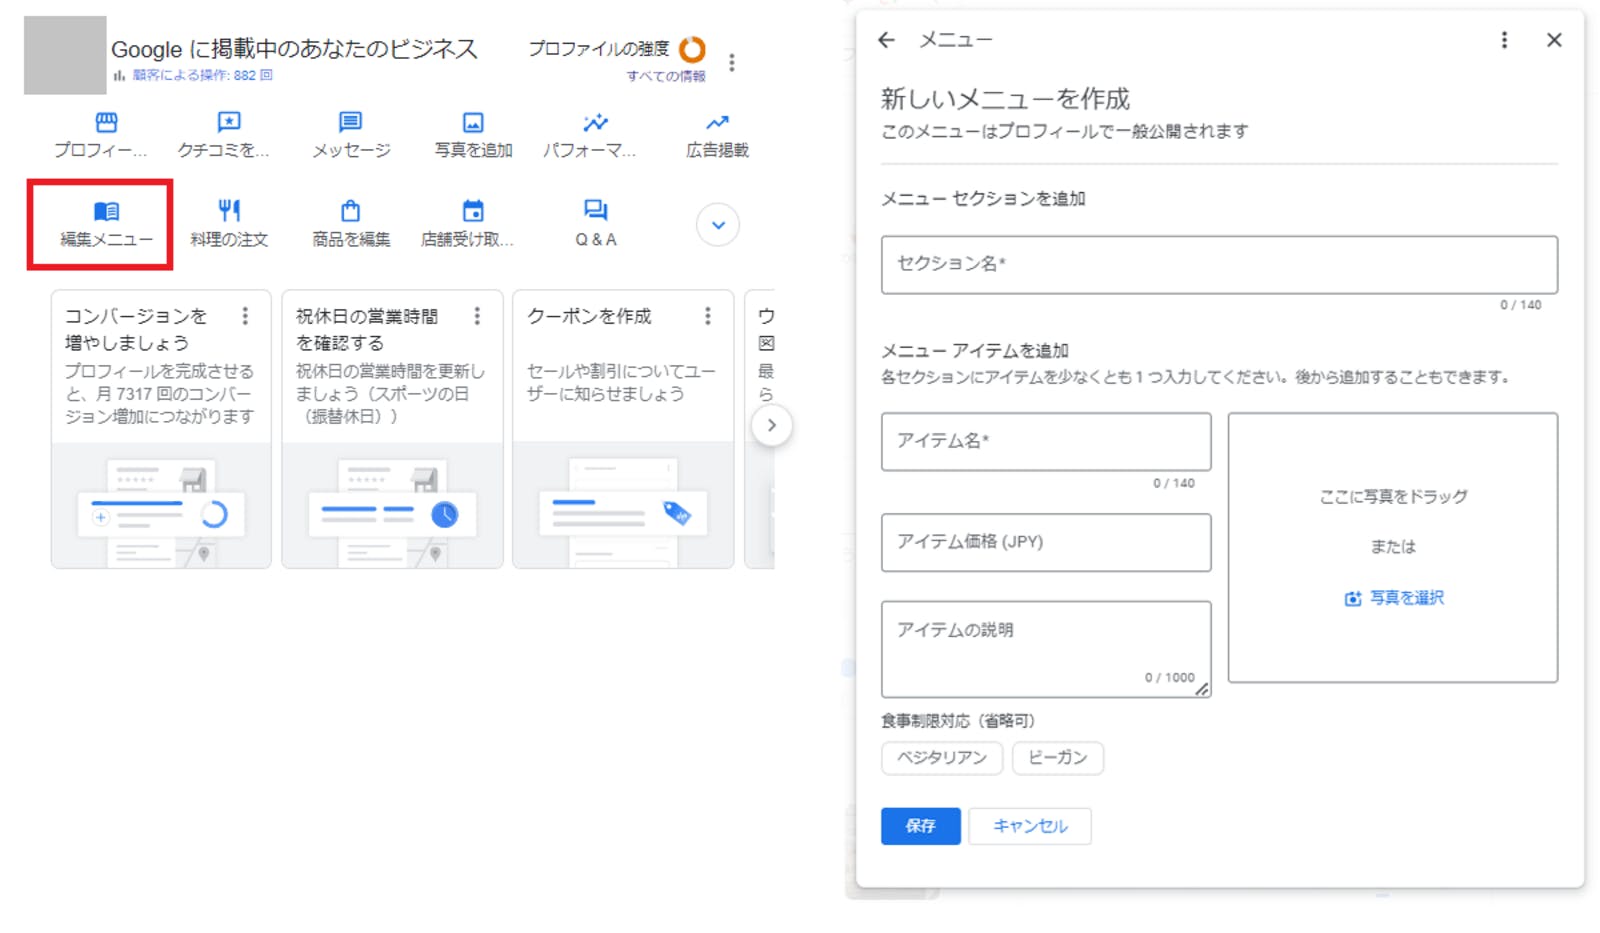Click the business profile thumbnail image
The image size is (1600, 933).
pos(65,55)
